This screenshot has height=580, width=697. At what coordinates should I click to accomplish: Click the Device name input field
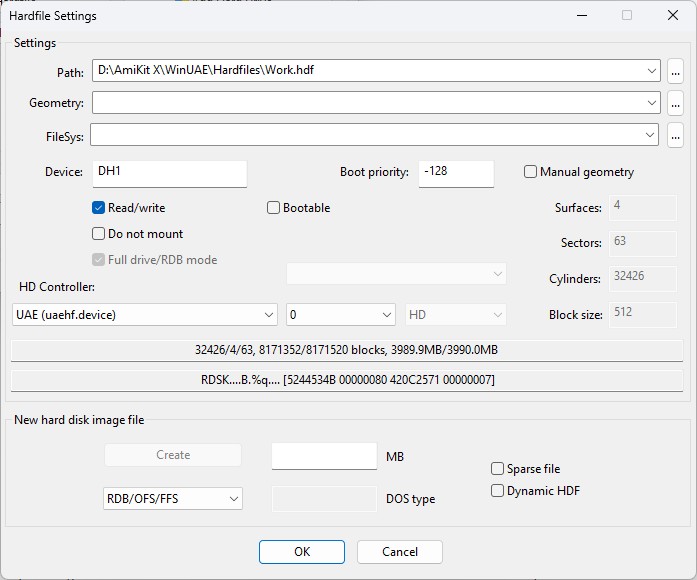pos(169,173)
